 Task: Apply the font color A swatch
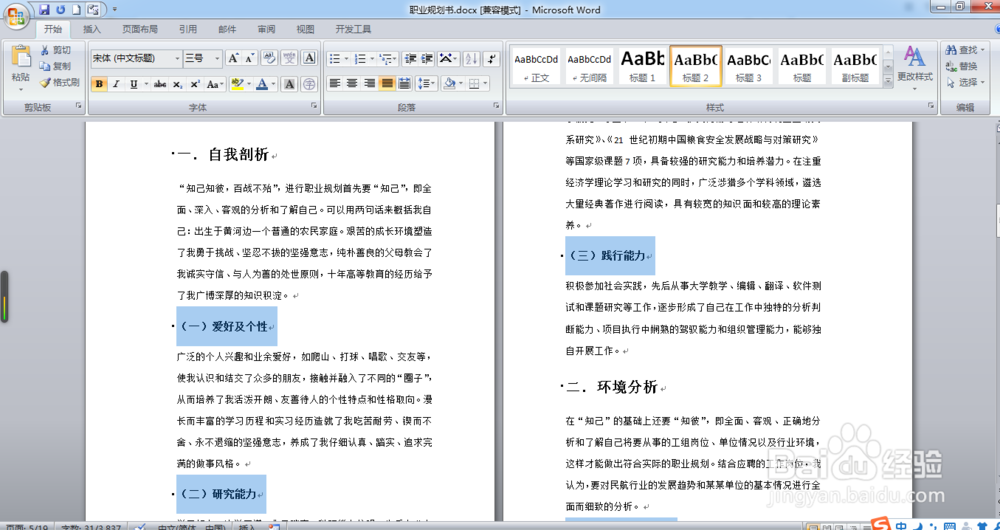[x=261, y=84]
